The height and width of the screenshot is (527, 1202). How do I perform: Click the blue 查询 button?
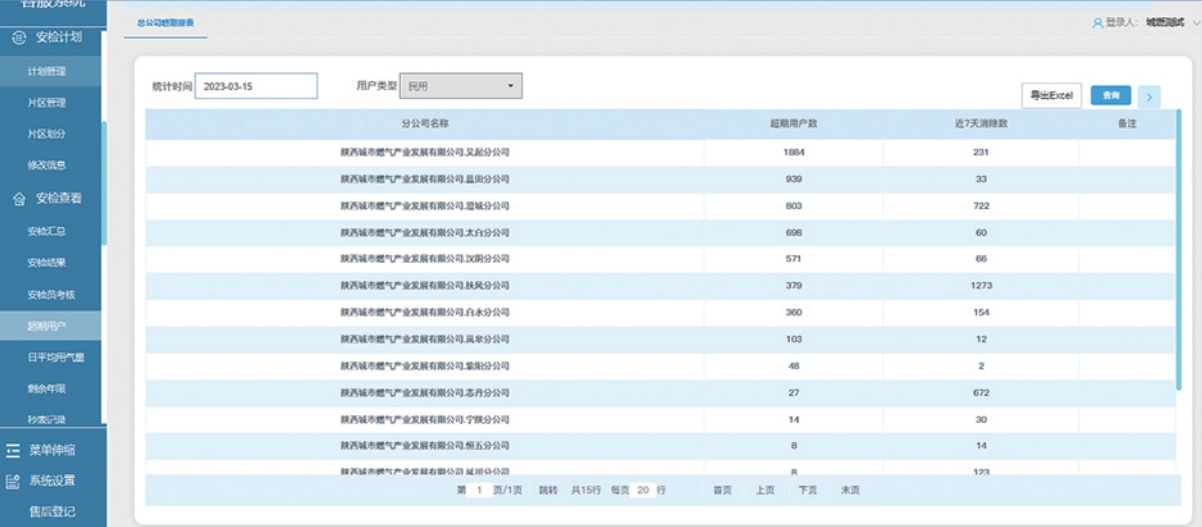(x=1111, y=95)
